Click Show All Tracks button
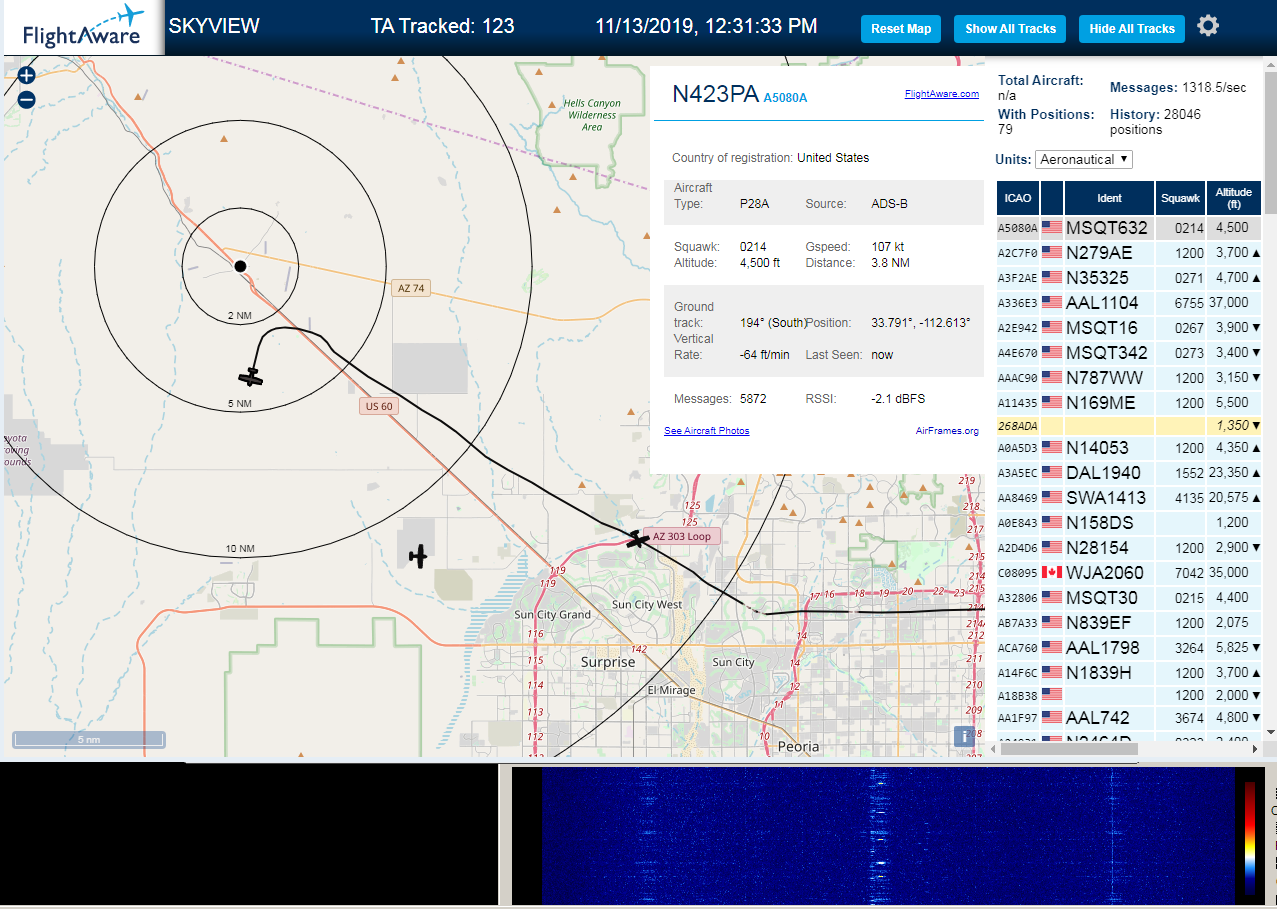1277x909 pixels. point(1010,29)
